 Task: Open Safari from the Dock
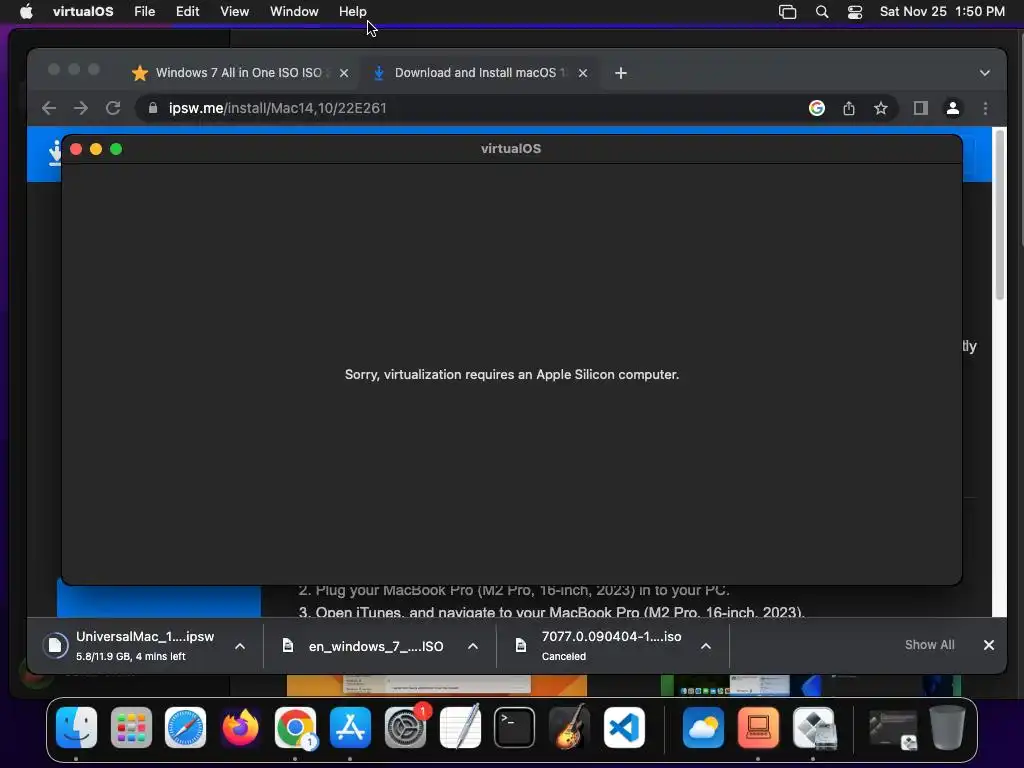(185, 728)
